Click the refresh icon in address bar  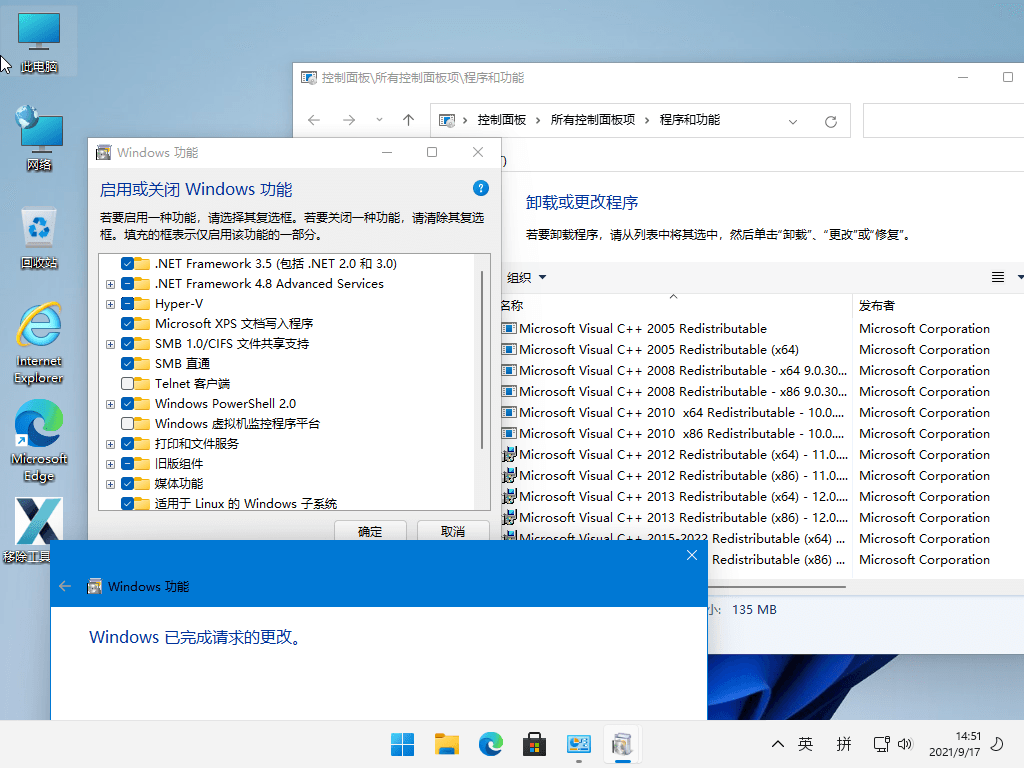[830, 121]
